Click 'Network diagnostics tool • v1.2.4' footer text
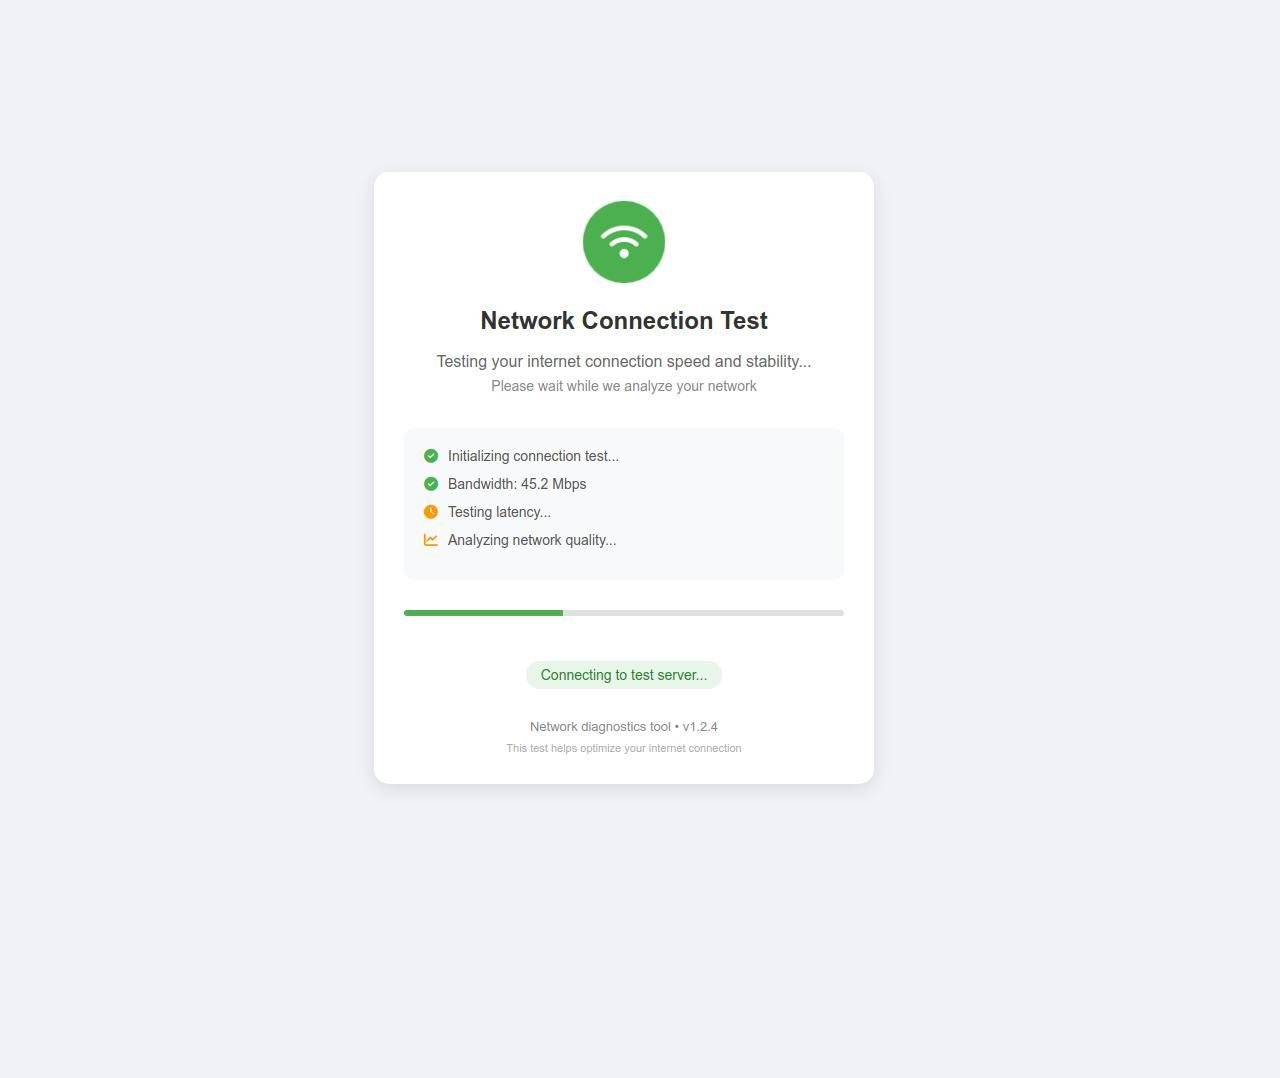1280x1078 pixels. [x=624, y=727]
